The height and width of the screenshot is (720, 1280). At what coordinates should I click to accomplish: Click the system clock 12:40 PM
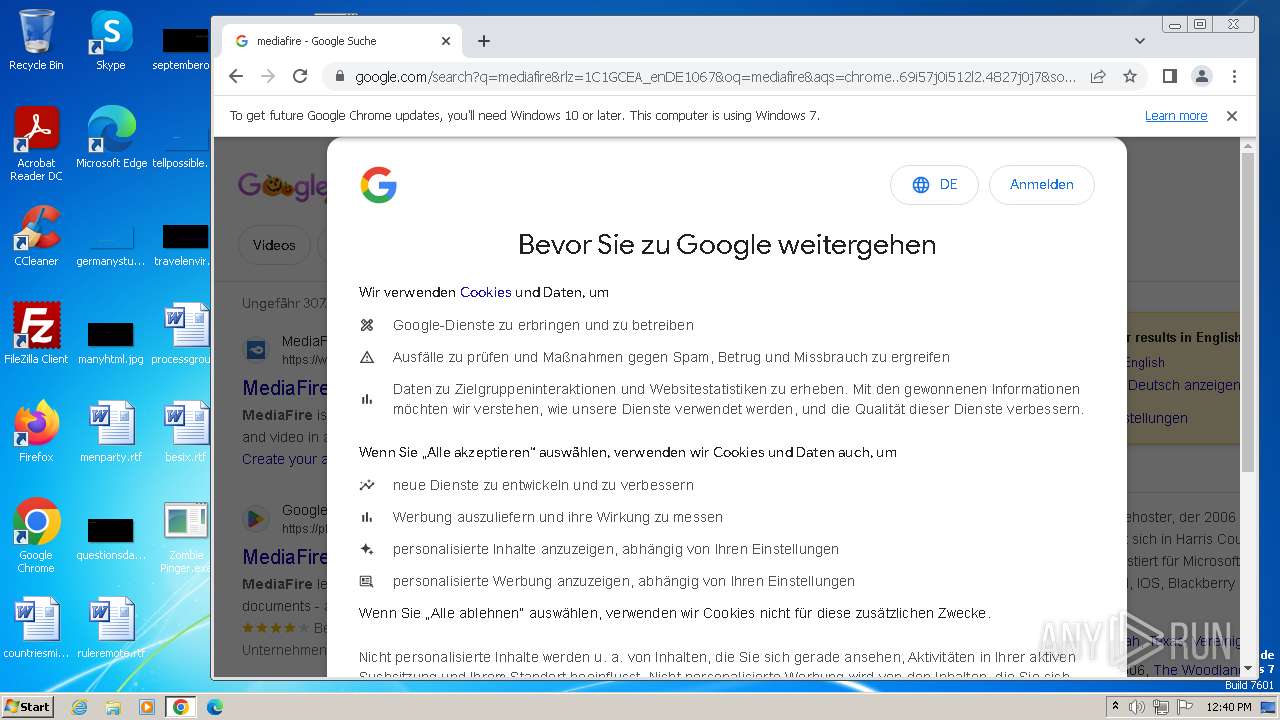[1229, 707]
